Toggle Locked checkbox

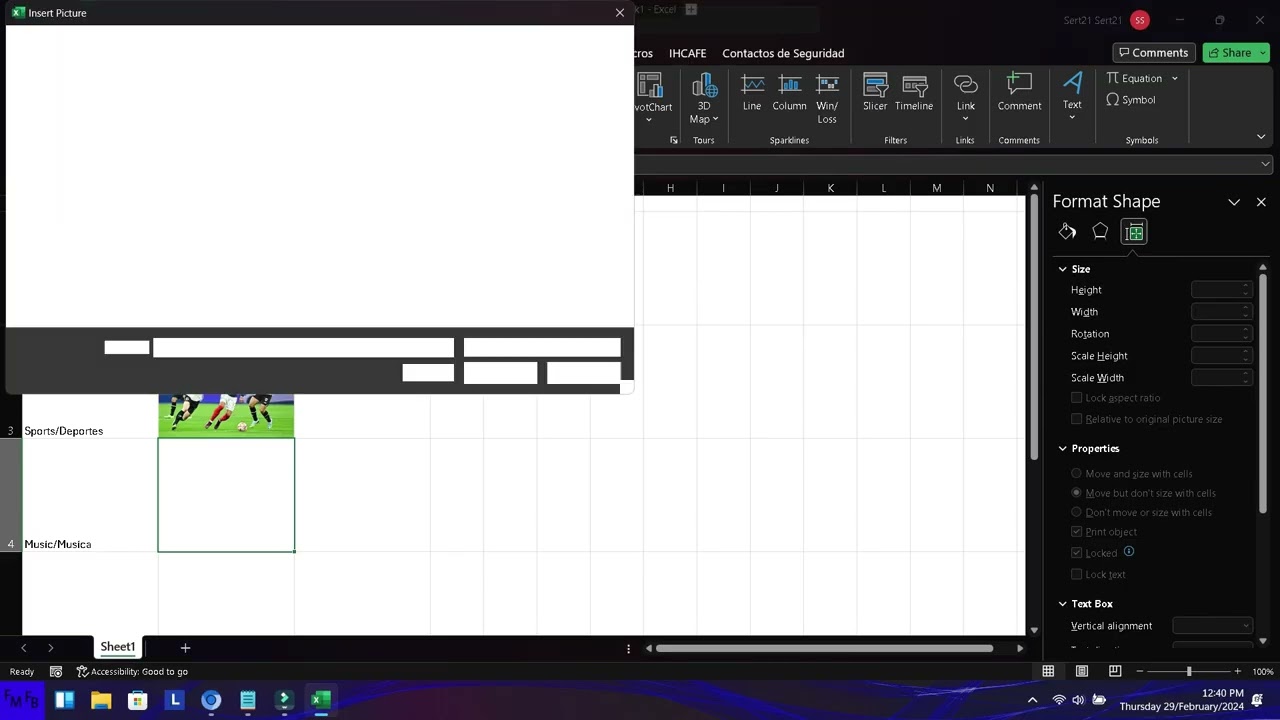[1077, 553]
